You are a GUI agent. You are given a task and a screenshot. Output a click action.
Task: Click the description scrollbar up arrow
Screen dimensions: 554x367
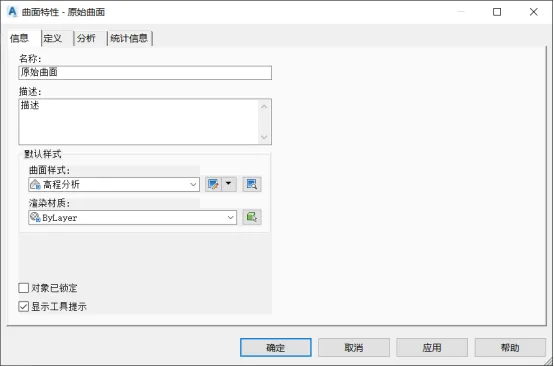[264, 106]
